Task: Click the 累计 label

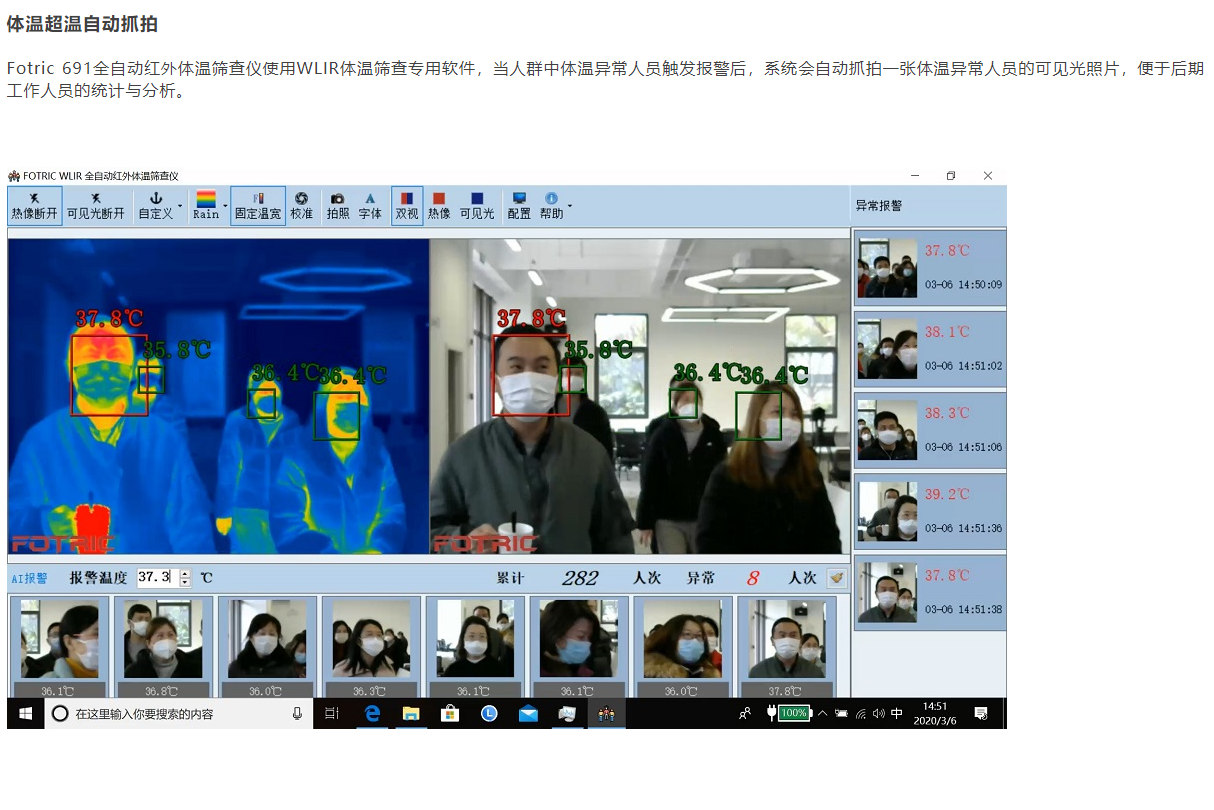Action: [510, 578]
